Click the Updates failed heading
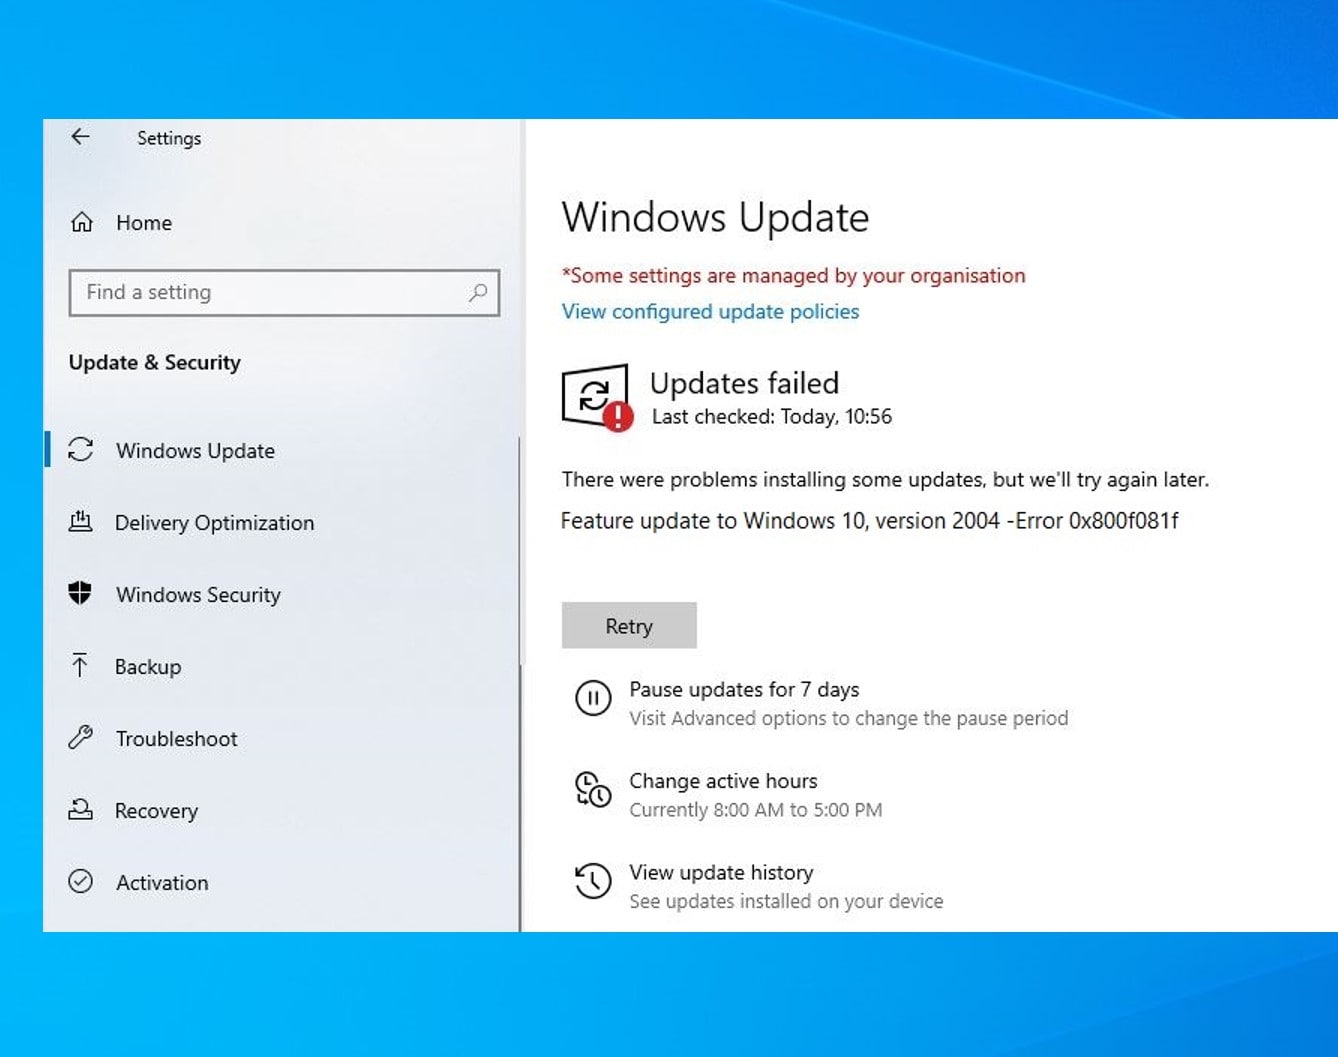Screen dimensions: 1338x1057 click(744, 383)
